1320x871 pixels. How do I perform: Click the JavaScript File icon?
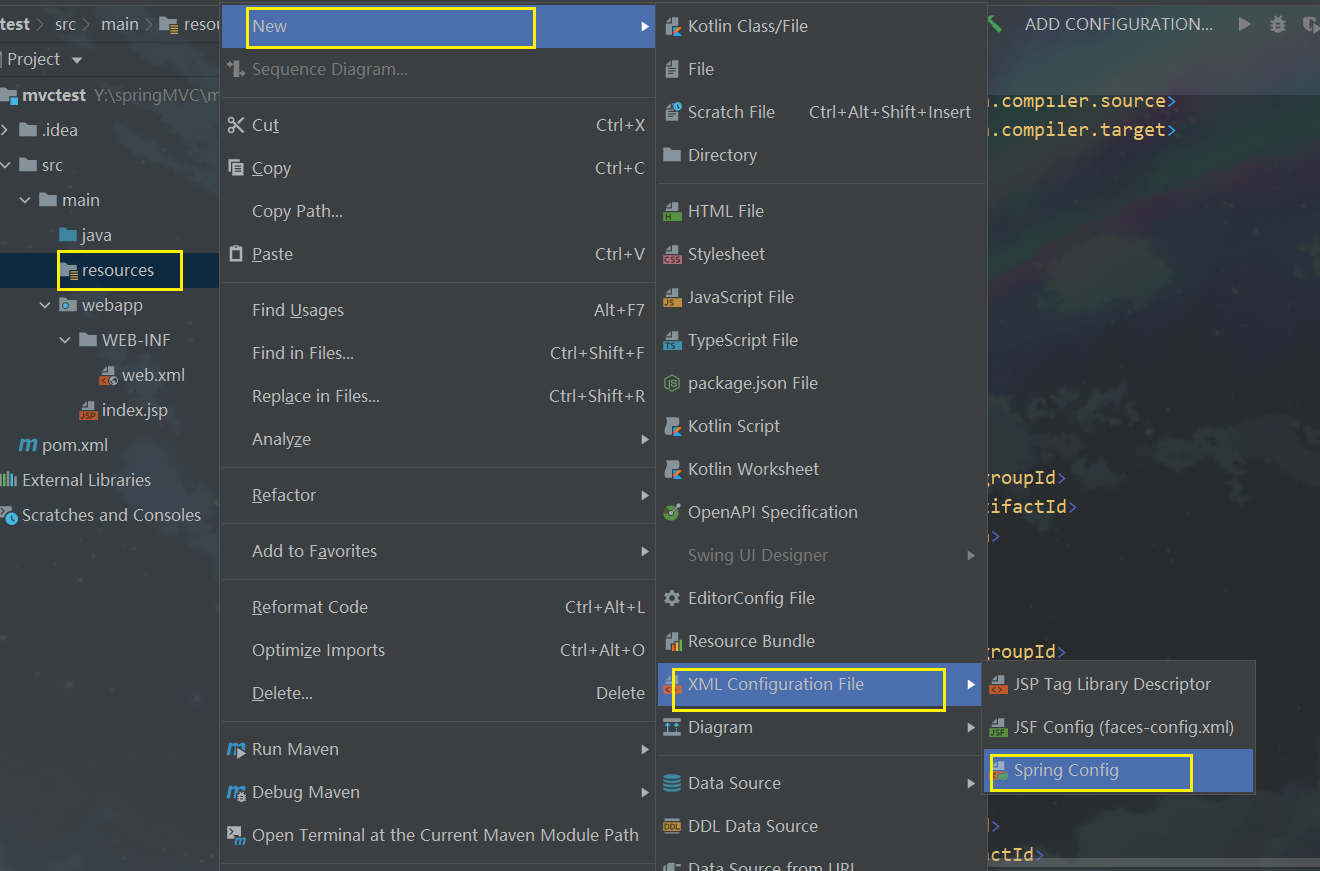pos(672,297)
